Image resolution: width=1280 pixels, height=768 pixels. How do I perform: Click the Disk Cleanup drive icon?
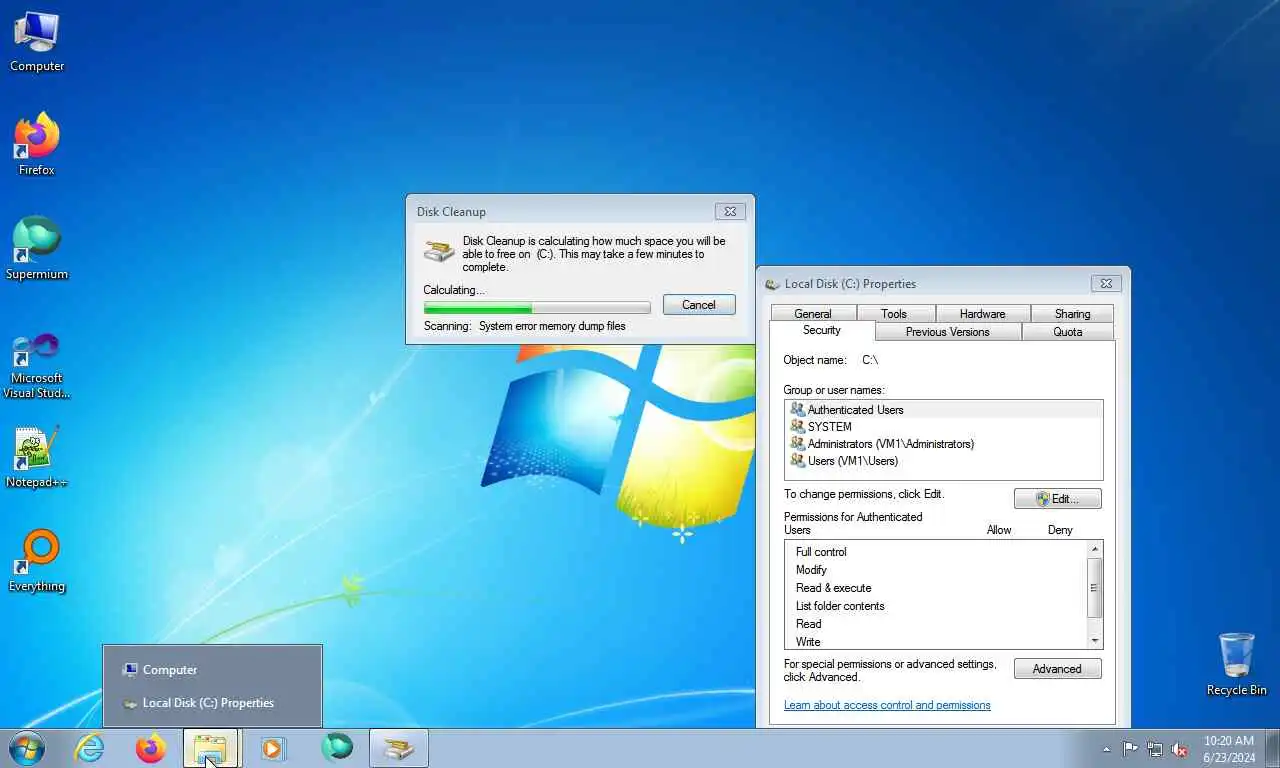point(439,251)
